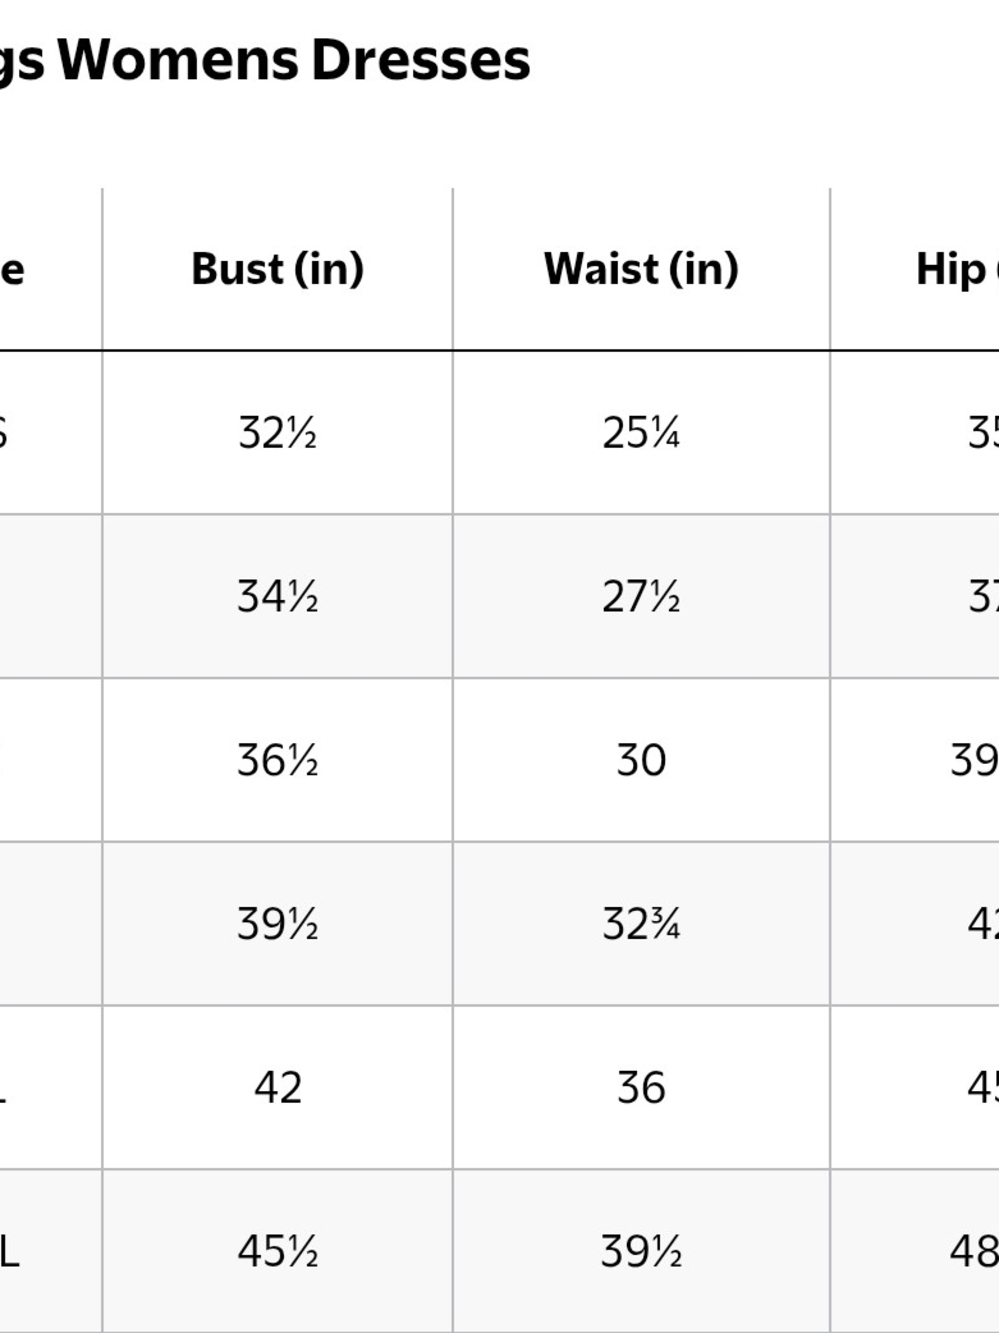Click the partially visible Size column header
The width and height of the screenshot is (999, 1333).
click(12, 270)
